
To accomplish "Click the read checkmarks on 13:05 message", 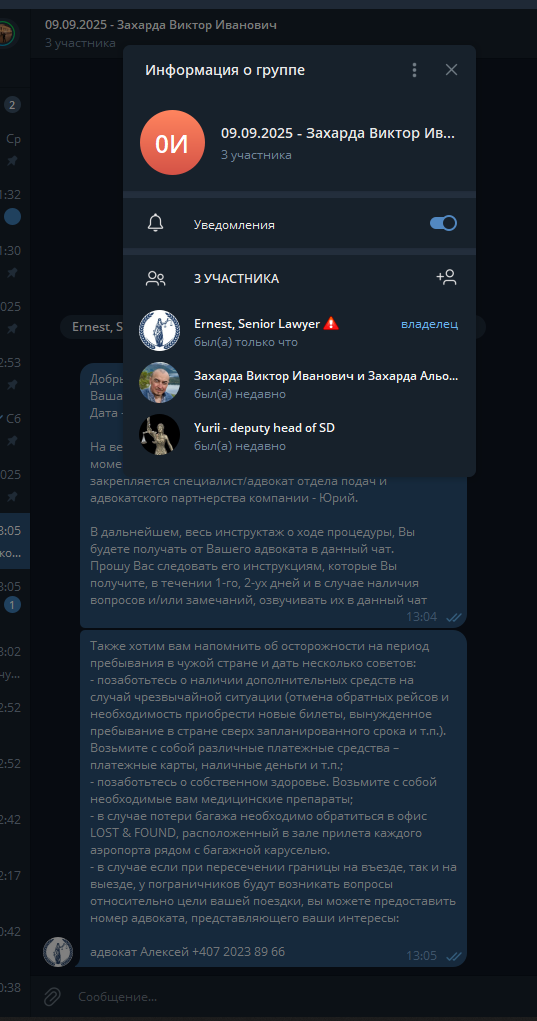I will (x=453, y=957).
